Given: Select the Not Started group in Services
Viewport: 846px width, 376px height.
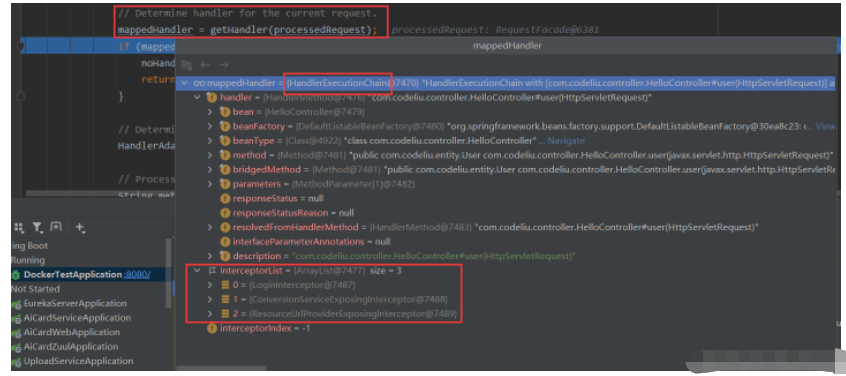Looking at the screenshot, I should click(x=36, y=289).
